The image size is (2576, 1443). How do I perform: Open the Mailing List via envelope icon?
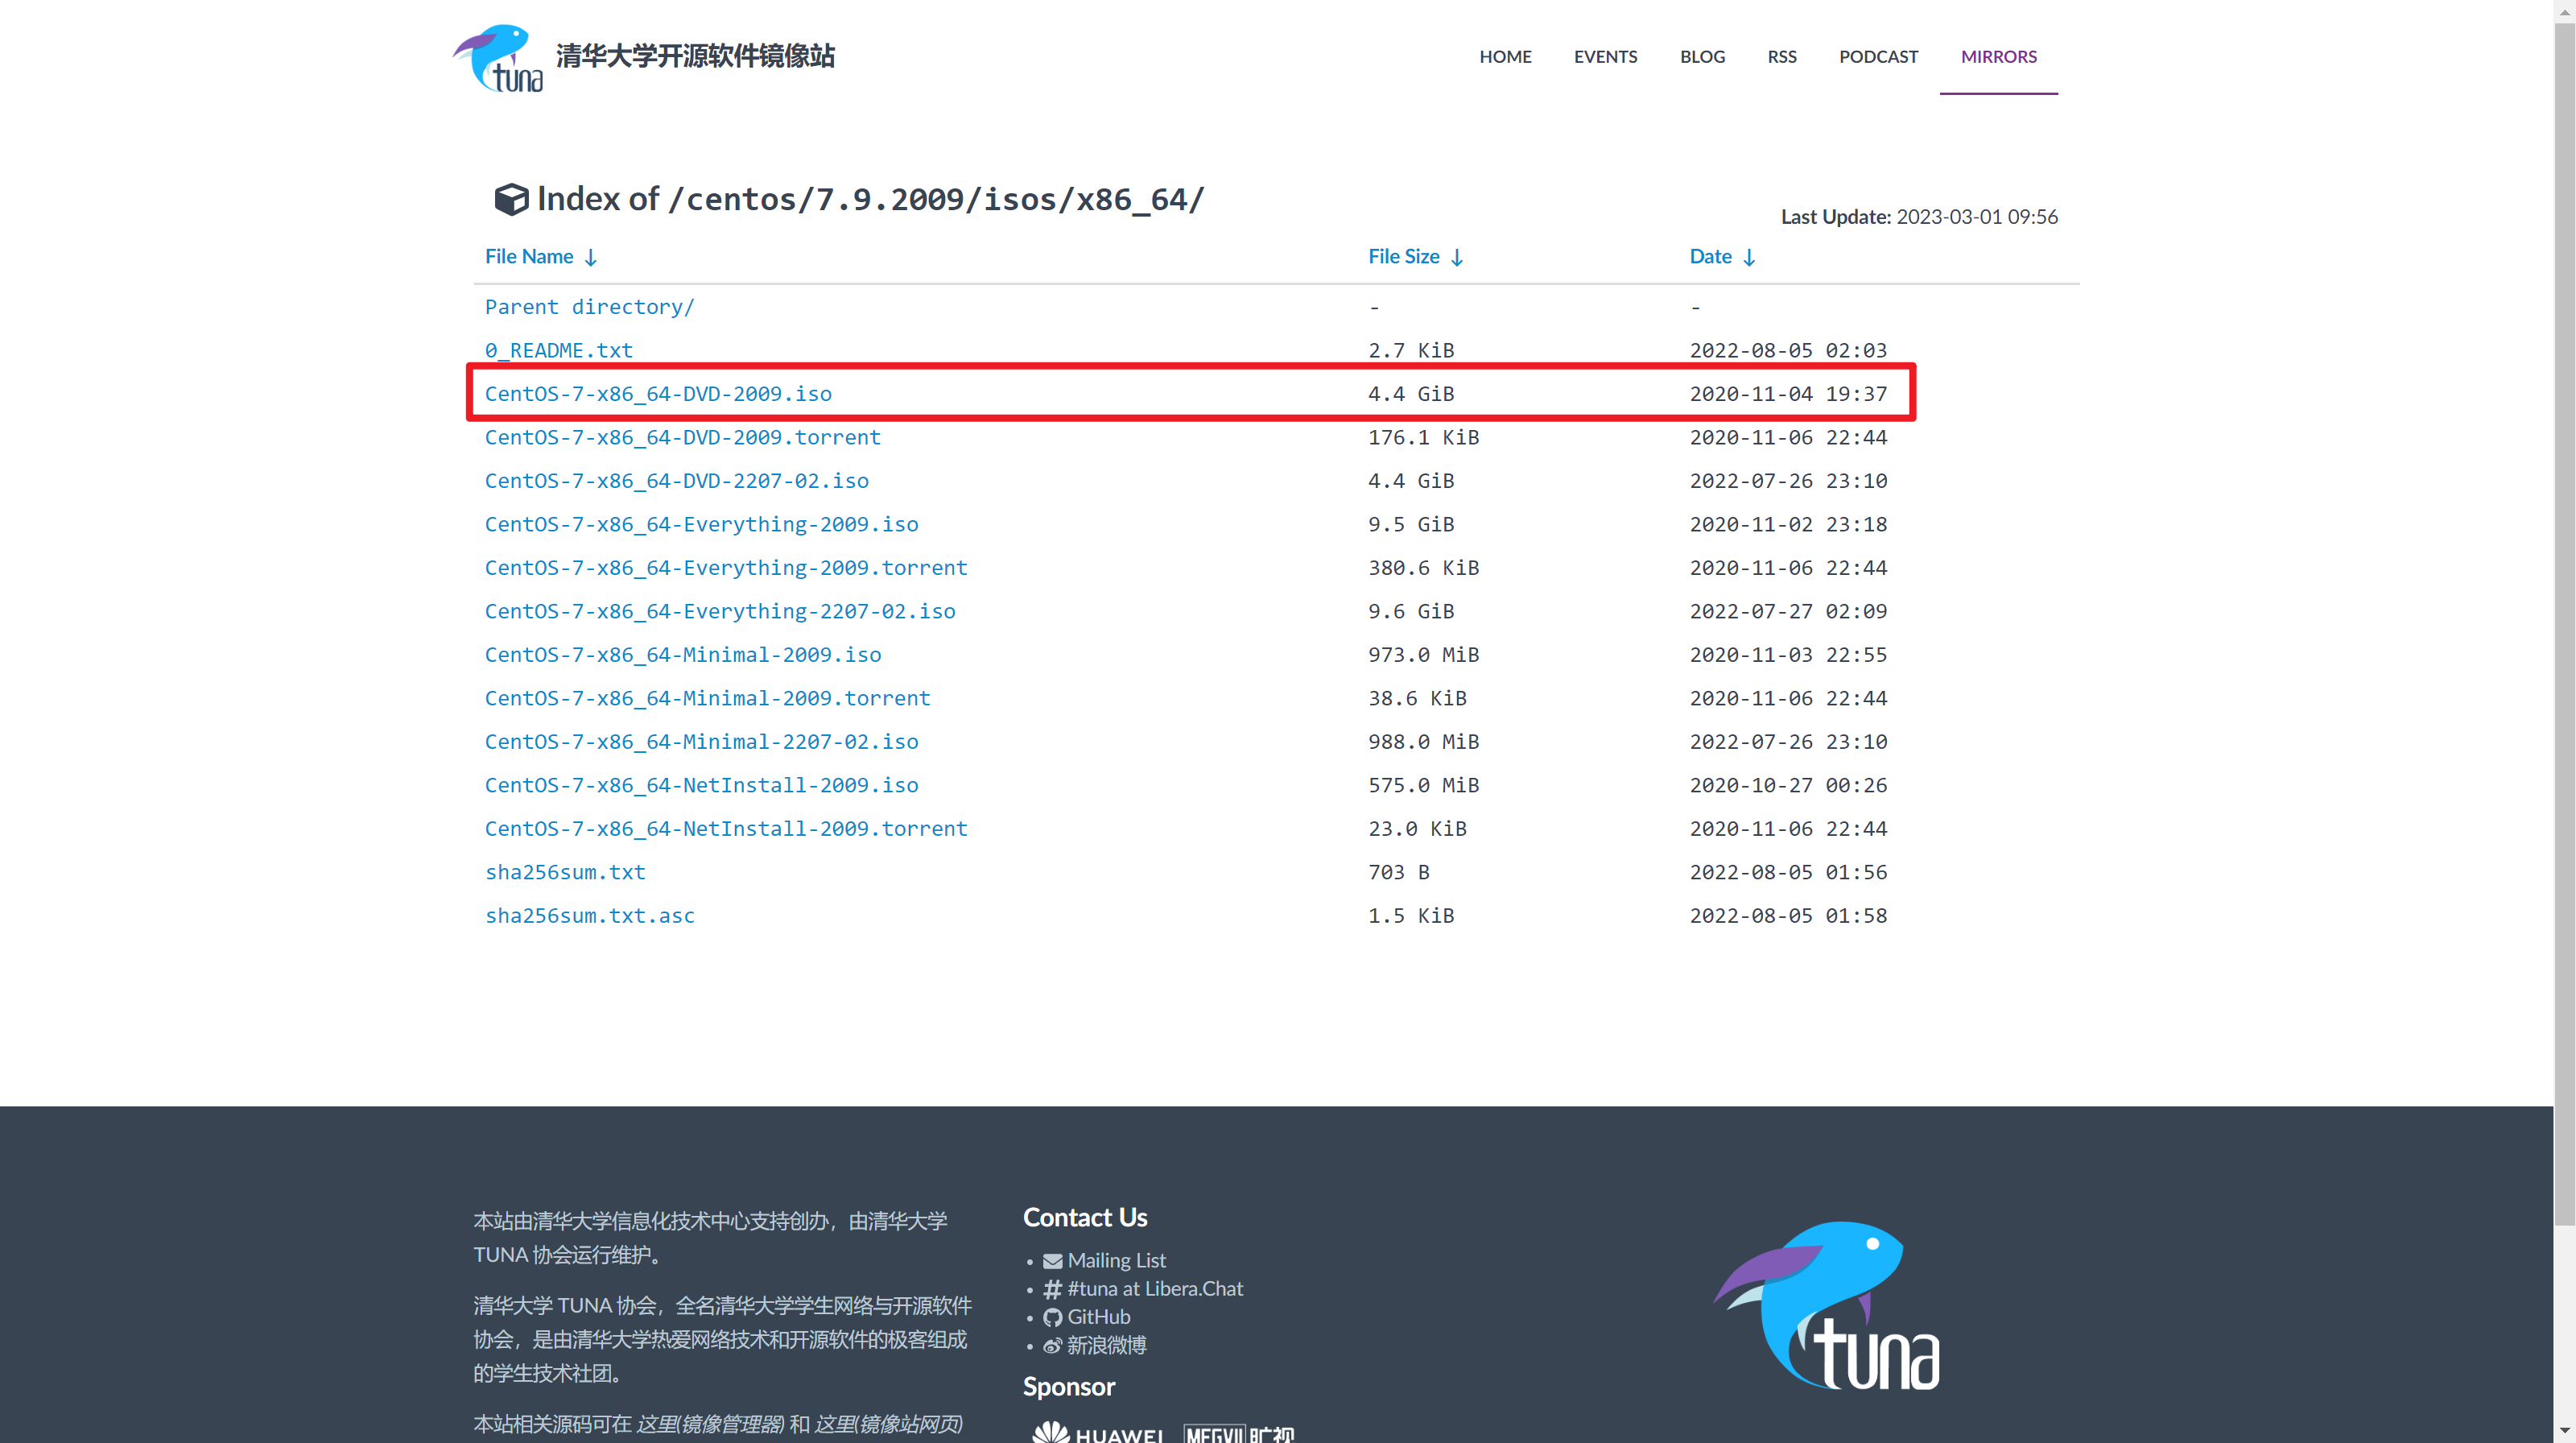1052,1261
